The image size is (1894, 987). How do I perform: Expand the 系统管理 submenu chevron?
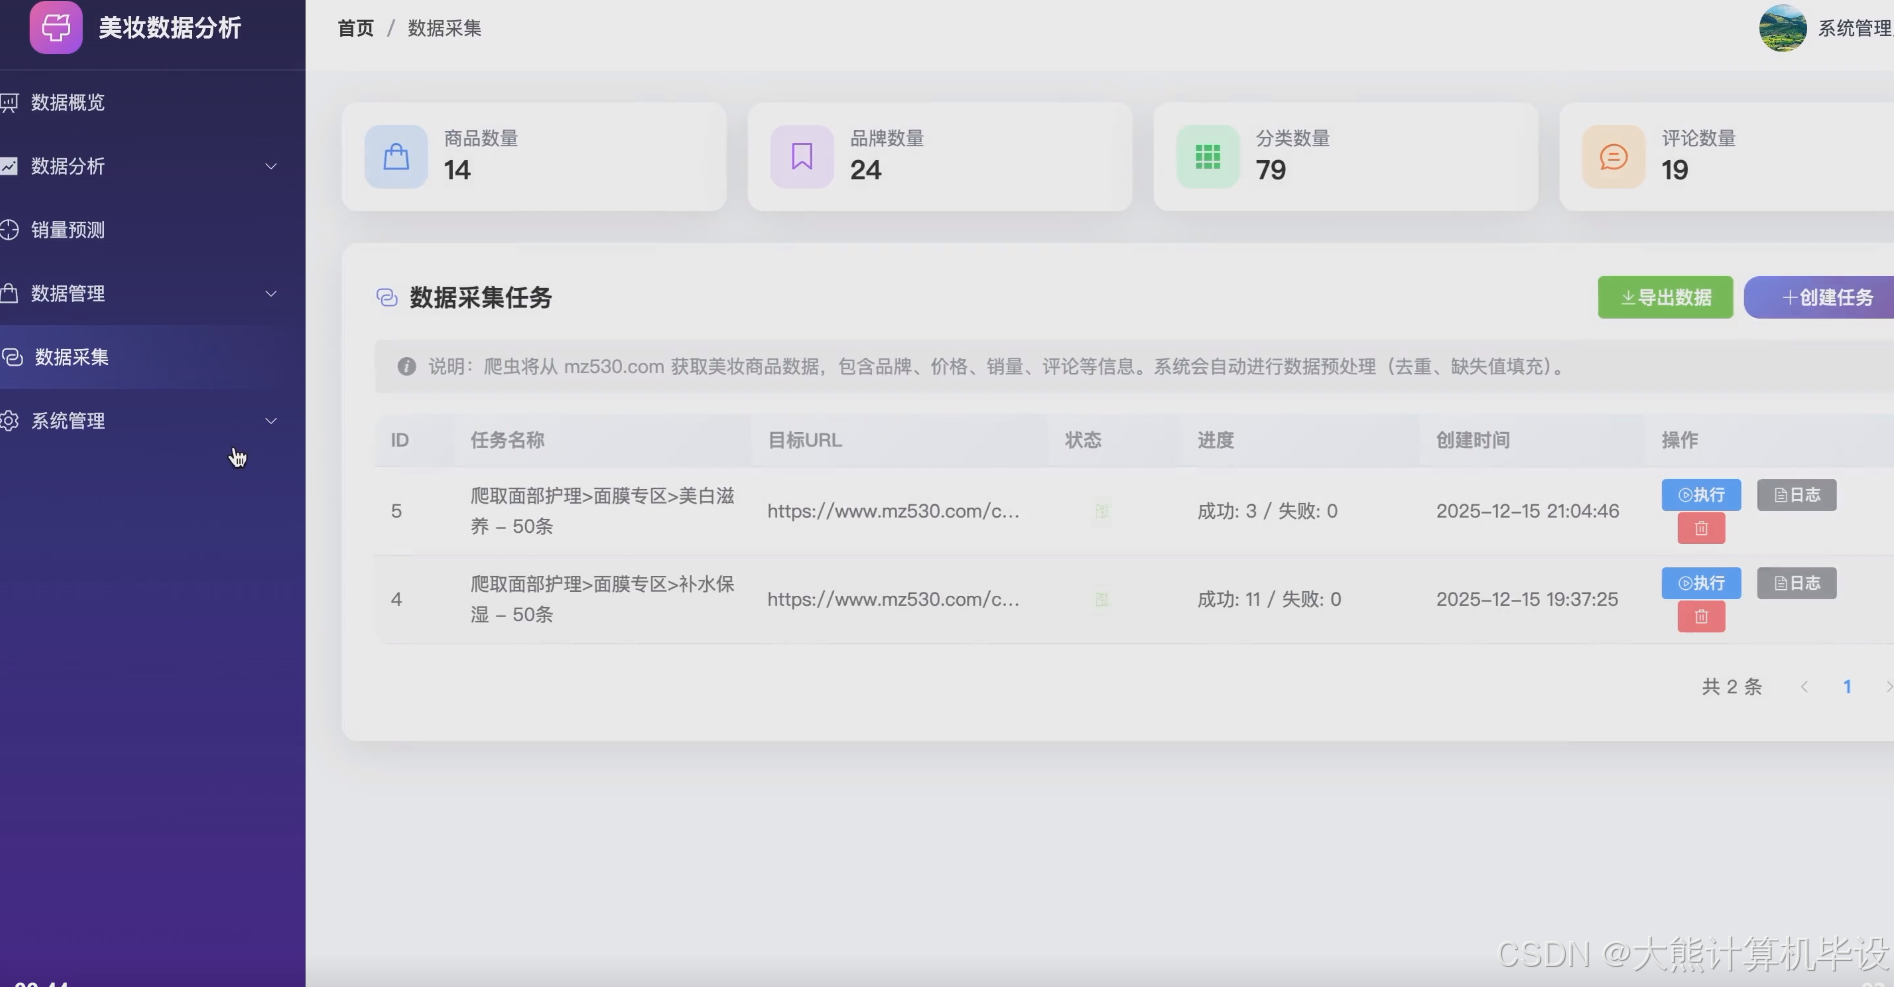coord(271,421)
